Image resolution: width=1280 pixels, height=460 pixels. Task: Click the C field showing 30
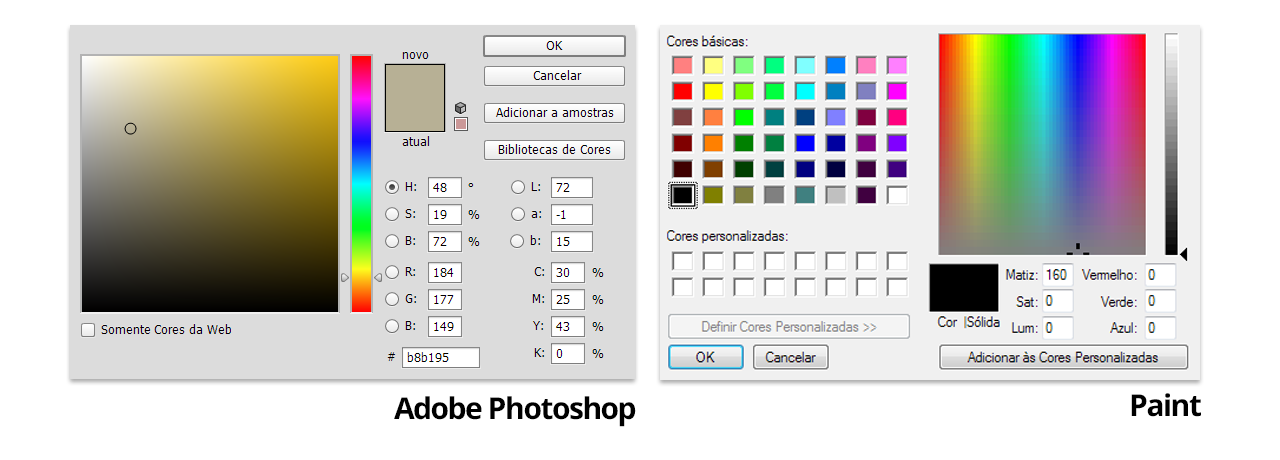[x=568, y=272]
